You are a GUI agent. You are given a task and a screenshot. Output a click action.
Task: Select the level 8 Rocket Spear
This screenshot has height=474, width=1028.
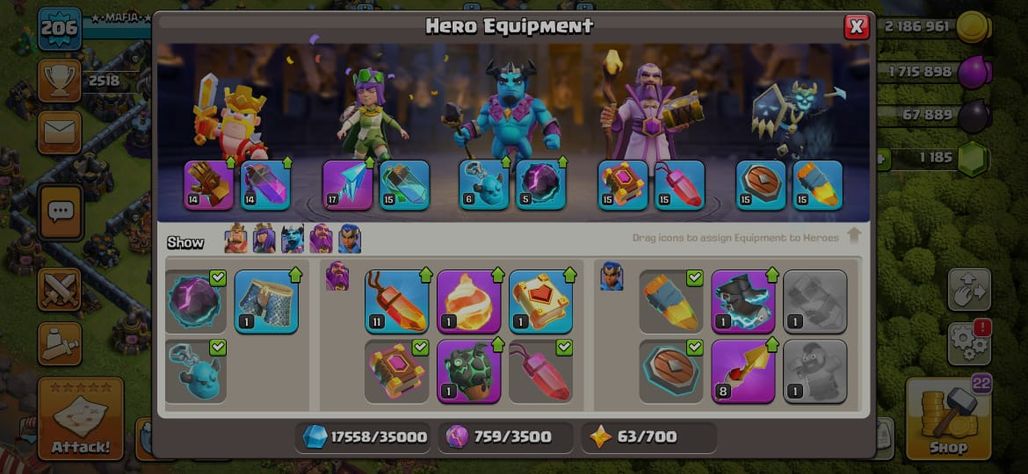point(743,371)
